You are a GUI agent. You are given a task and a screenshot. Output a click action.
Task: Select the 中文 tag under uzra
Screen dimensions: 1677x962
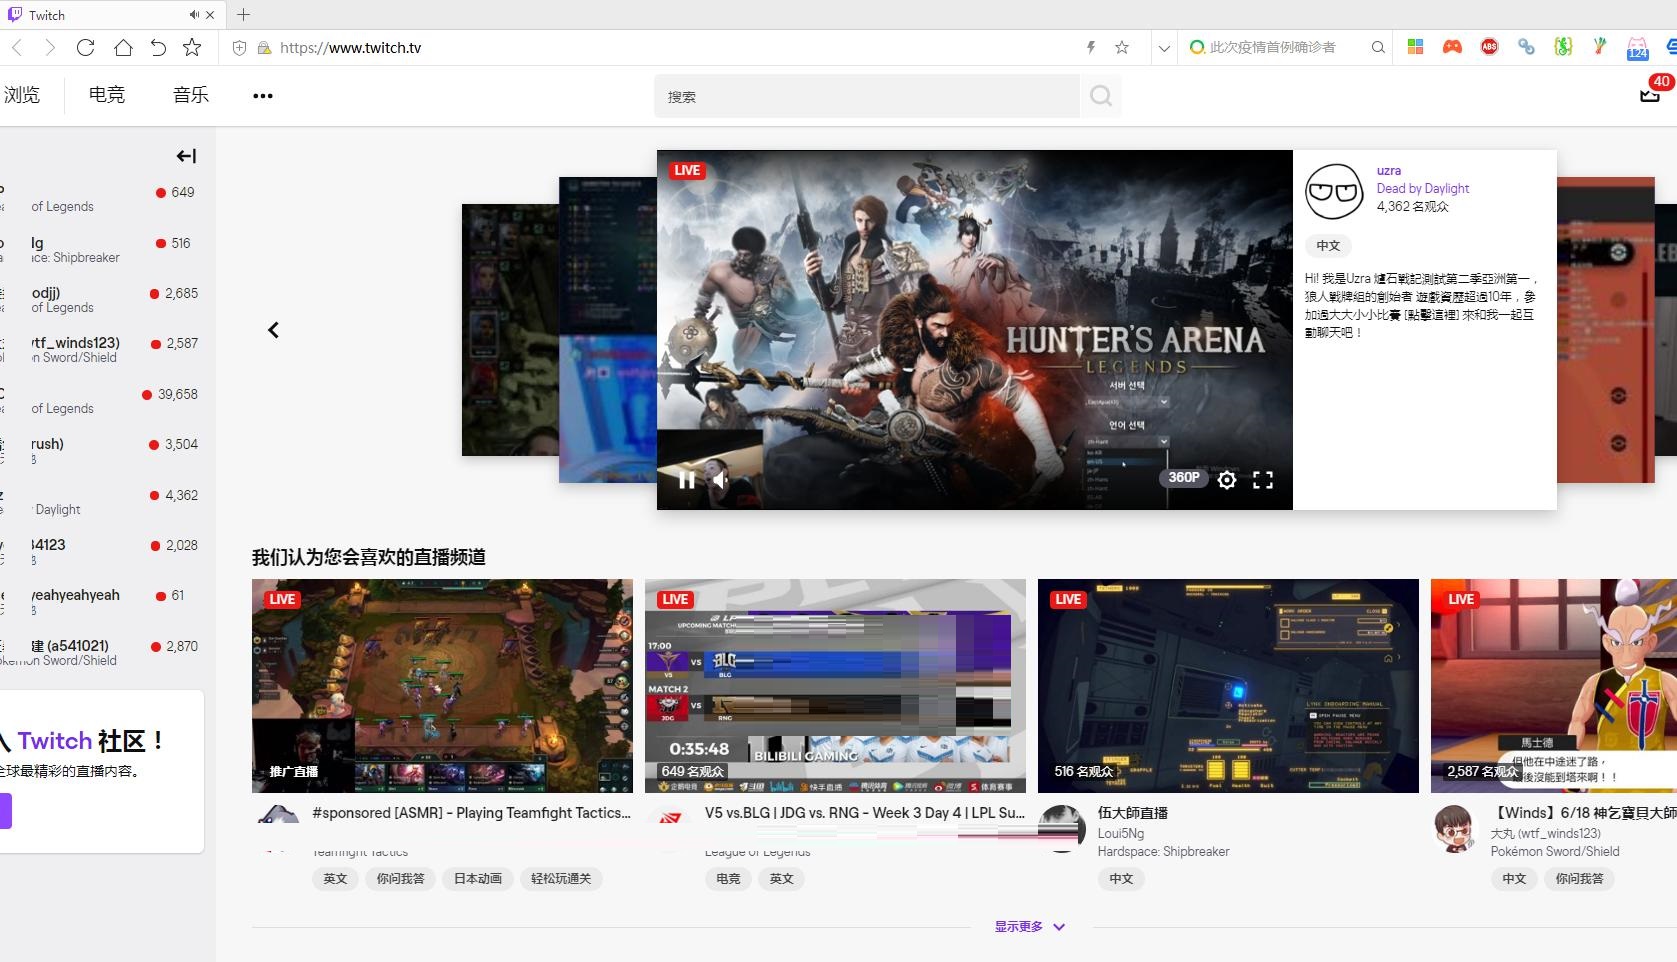[x=1328, y=246]
